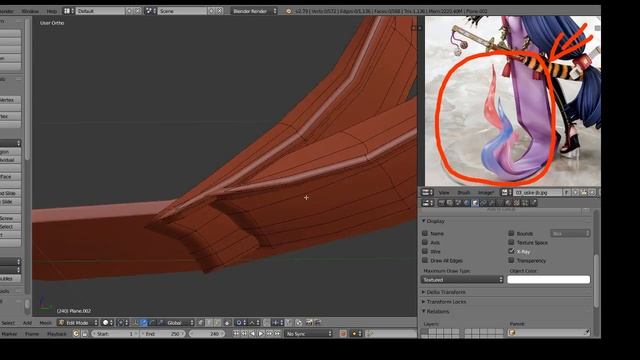Click the Default screen layout field
This screenshot has width=640, height=360.
[x=100, y=11]
